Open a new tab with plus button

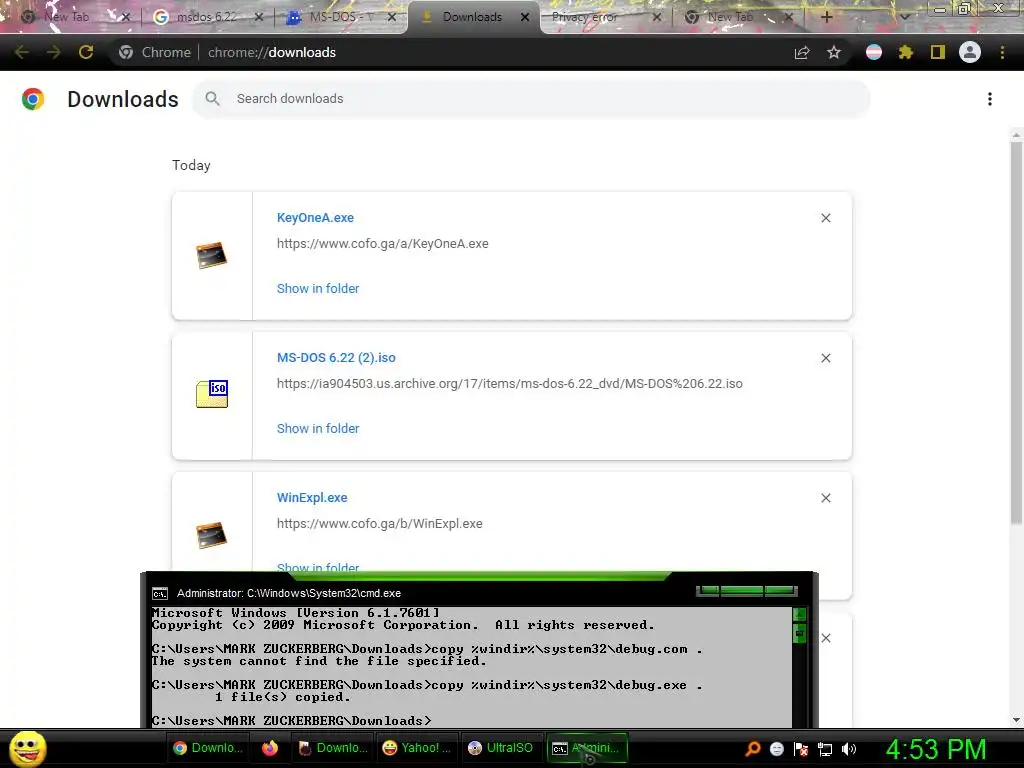(826, 17)
